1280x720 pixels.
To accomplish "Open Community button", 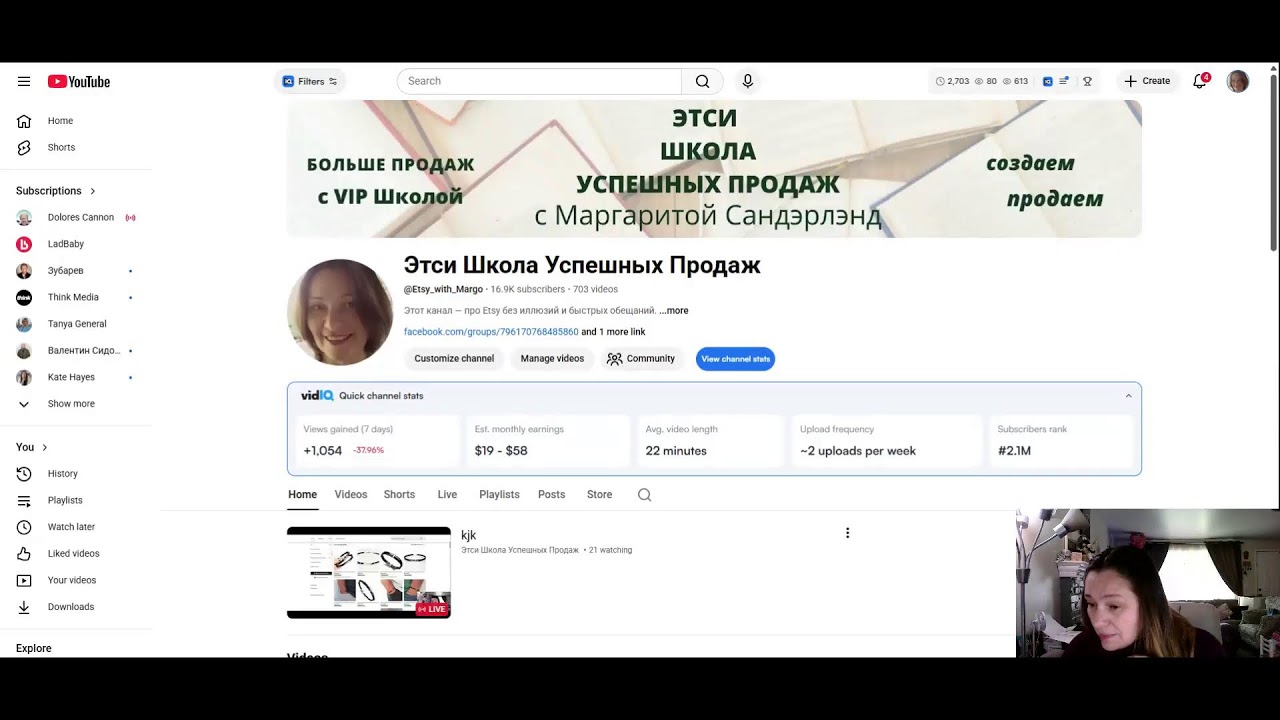I will (641, 359).
